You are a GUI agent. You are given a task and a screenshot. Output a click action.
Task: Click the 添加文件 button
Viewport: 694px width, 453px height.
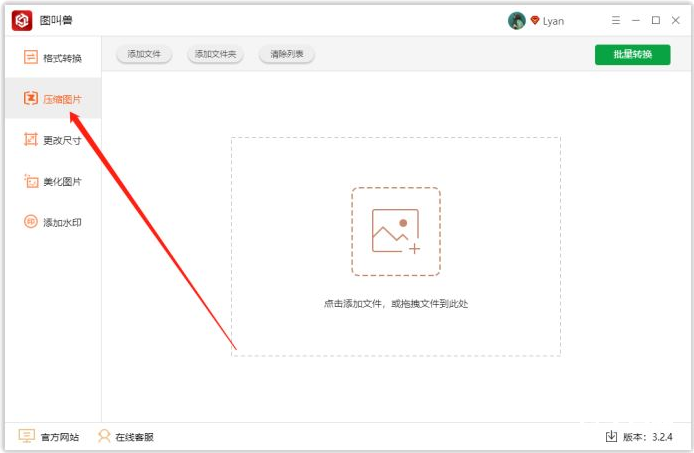(x=144, y=54)
